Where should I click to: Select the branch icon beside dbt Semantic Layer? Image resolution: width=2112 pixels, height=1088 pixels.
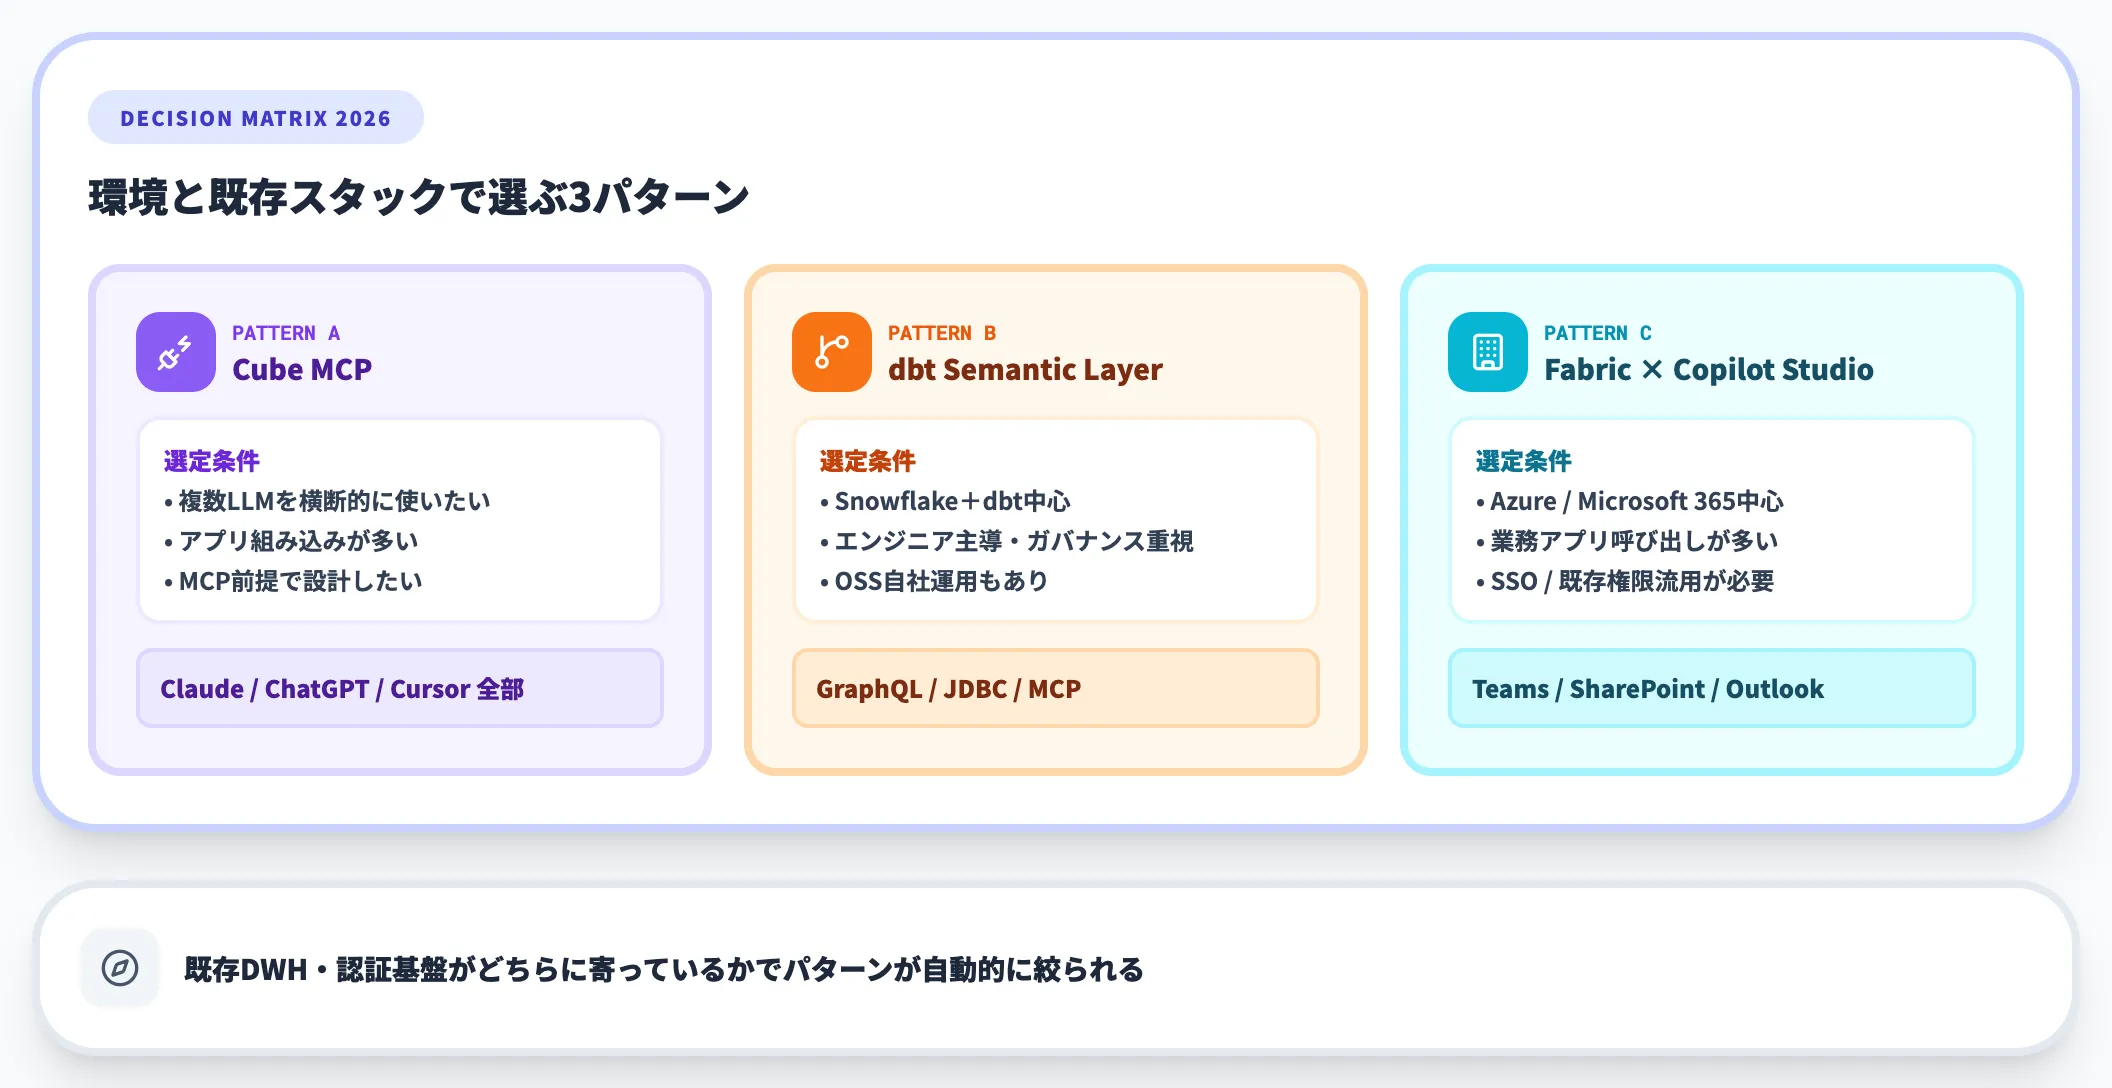point(831,351)
